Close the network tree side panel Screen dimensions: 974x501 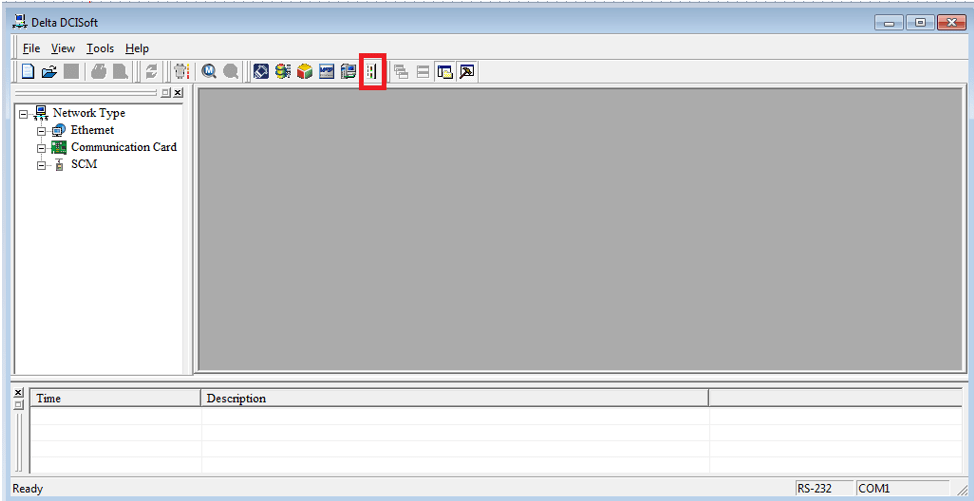pos(178,93)
